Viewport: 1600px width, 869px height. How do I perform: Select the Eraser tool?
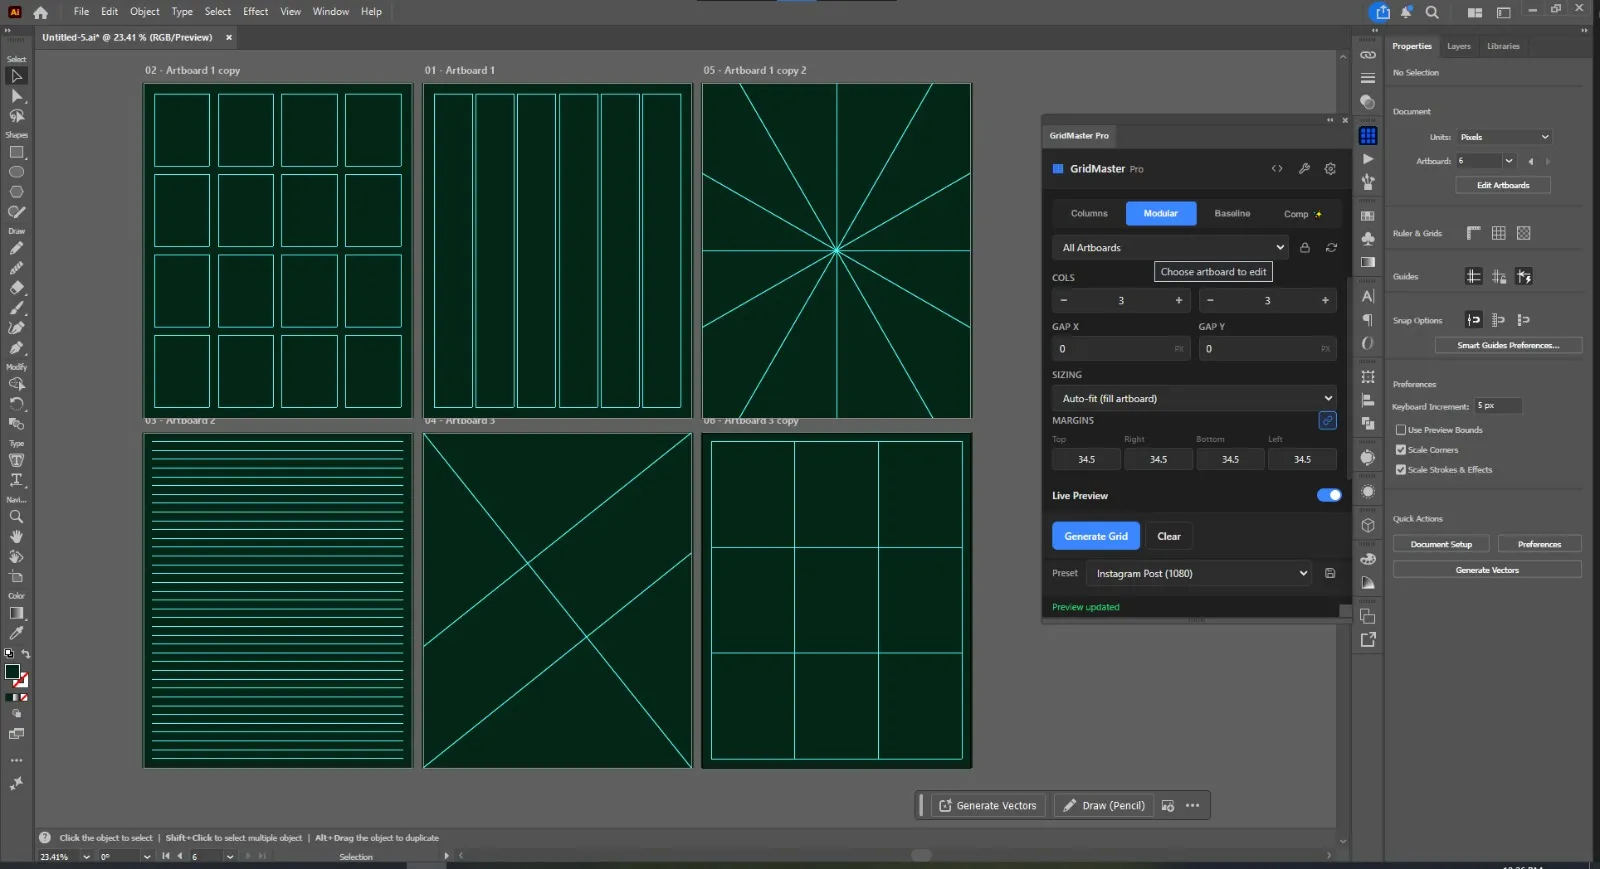click(x=16, y=288)
